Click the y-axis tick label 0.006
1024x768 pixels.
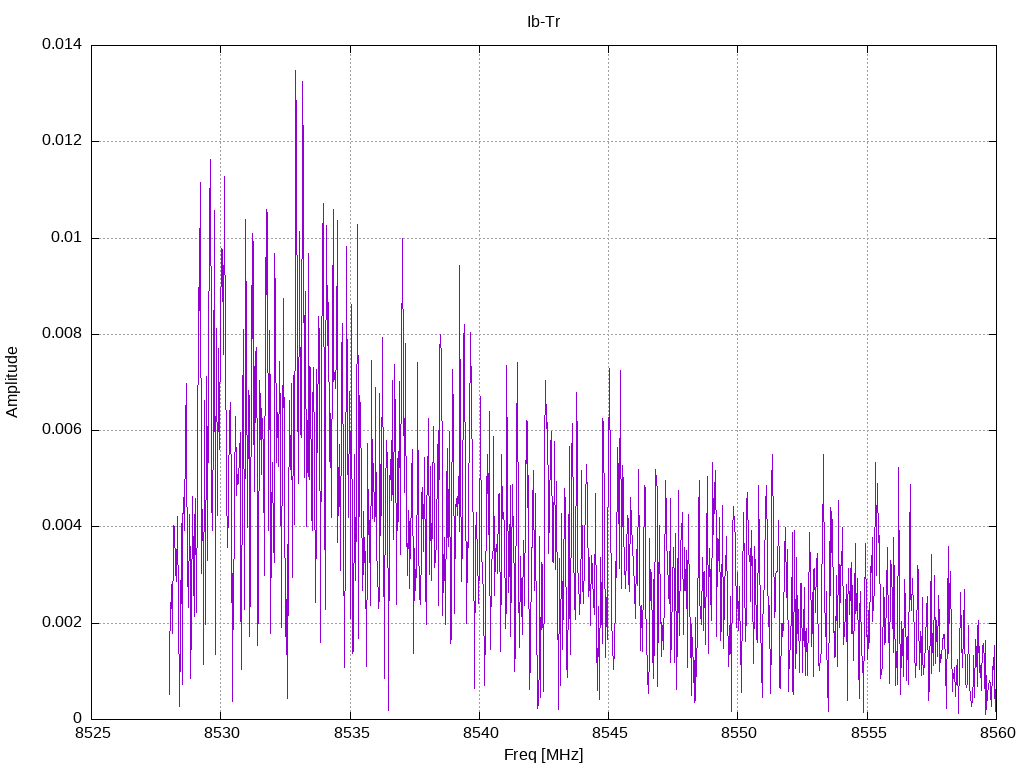(62, 430)
